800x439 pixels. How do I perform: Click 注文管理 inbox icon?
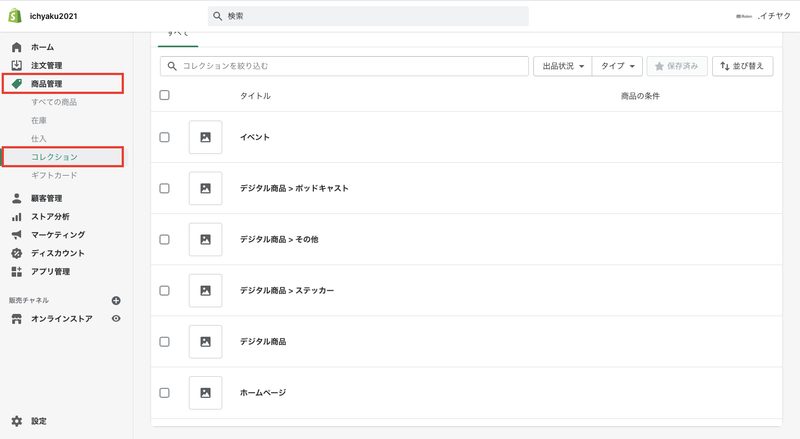click(17, 65)
